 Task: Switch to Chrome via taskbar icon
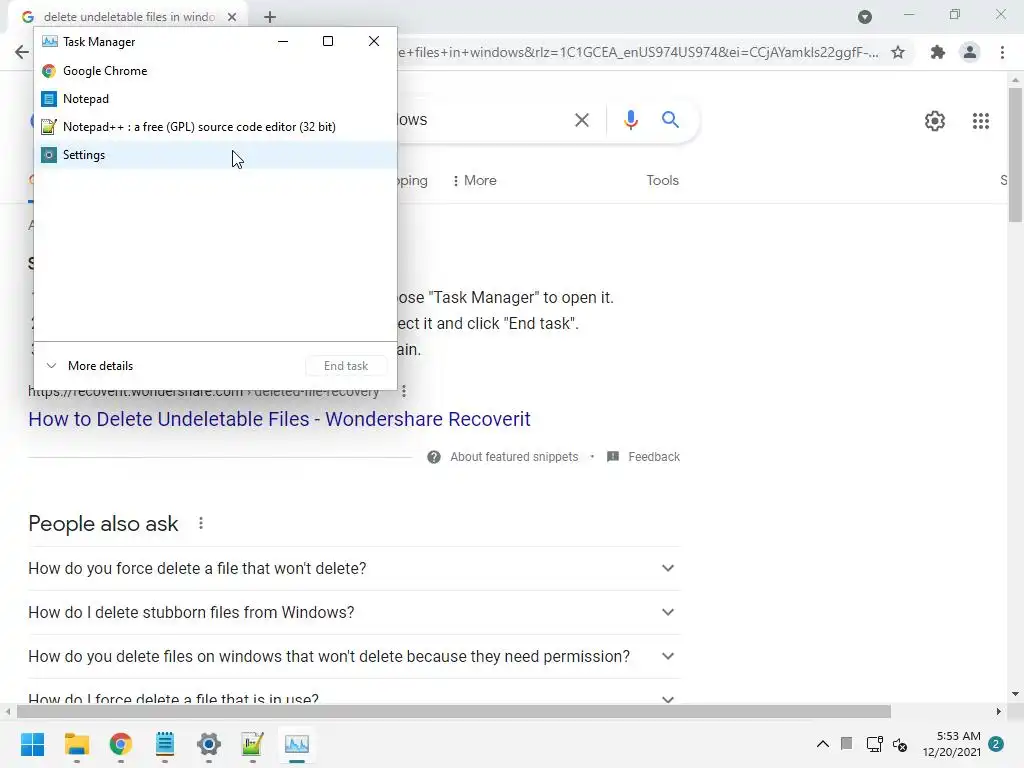[121, 744]
